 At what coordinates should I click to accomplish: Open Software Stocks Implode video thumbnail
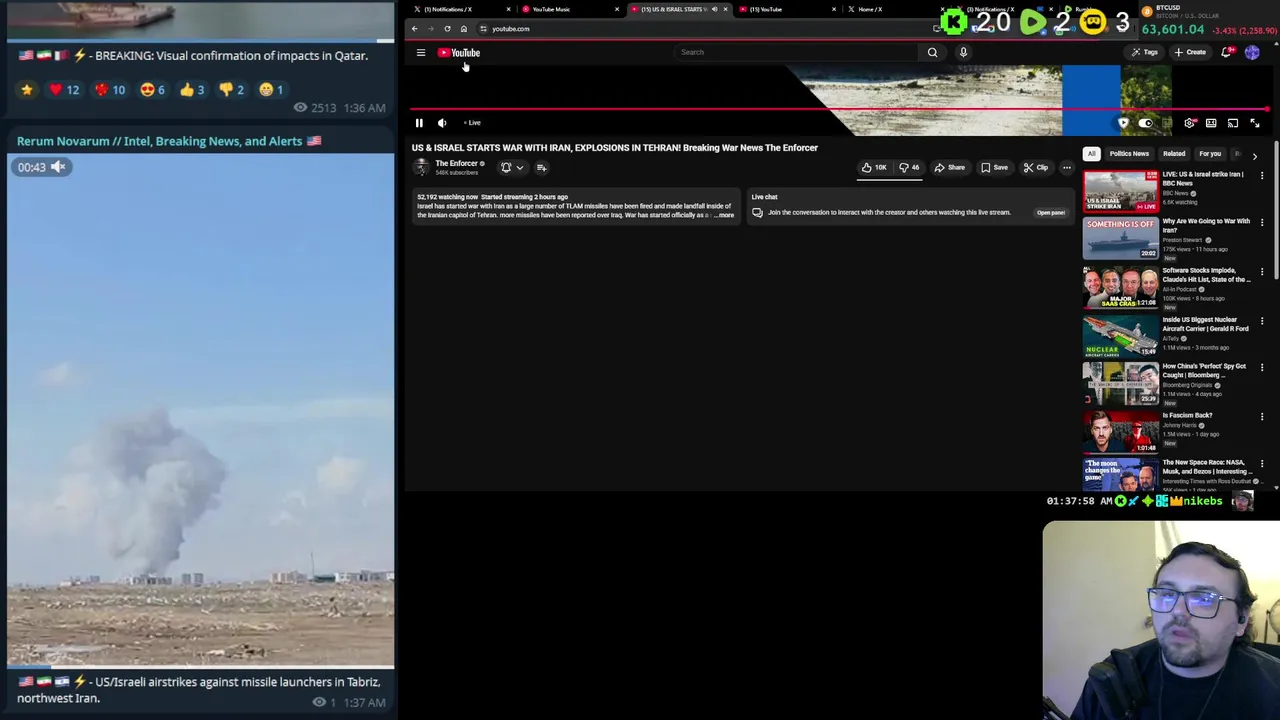pyautogui.click(x=1120, y=287)
